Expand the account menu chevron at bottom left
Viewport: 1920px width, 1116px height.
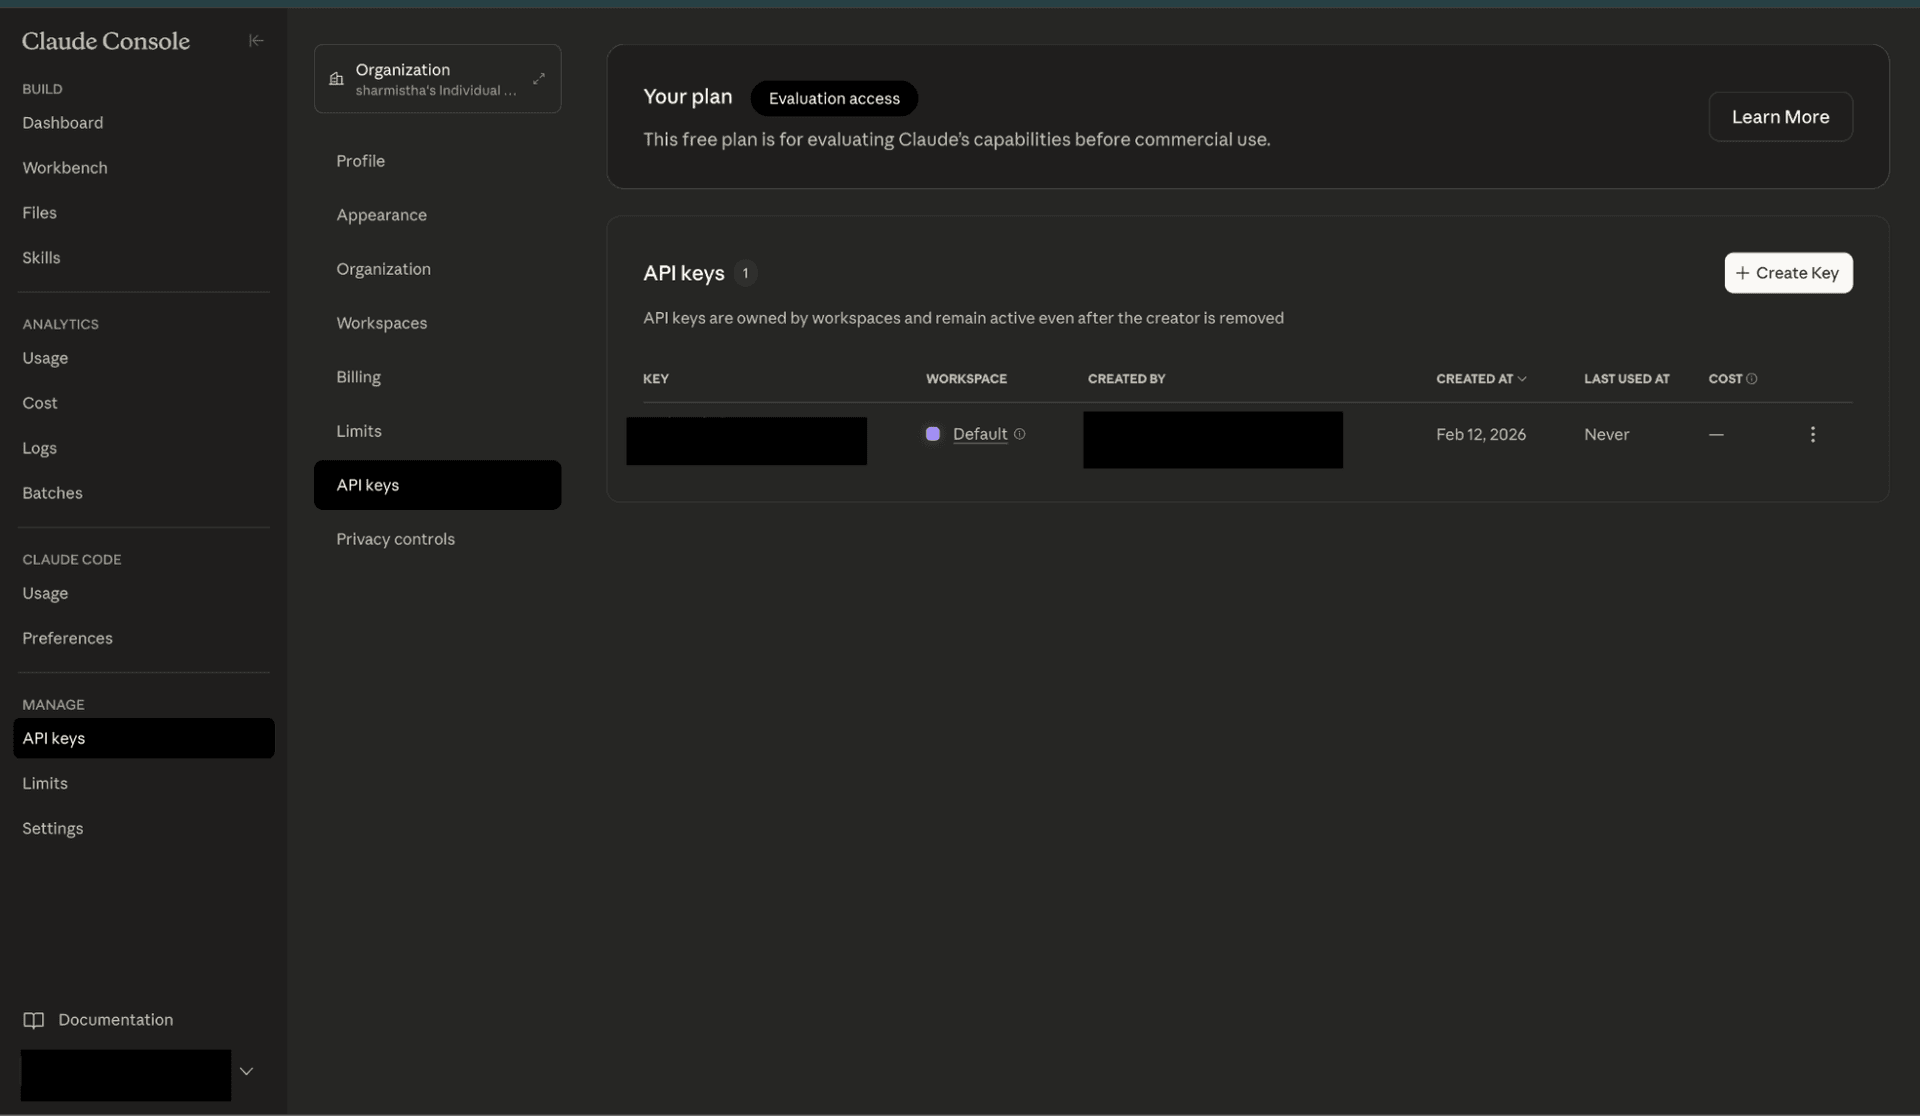click(246, 1071)
